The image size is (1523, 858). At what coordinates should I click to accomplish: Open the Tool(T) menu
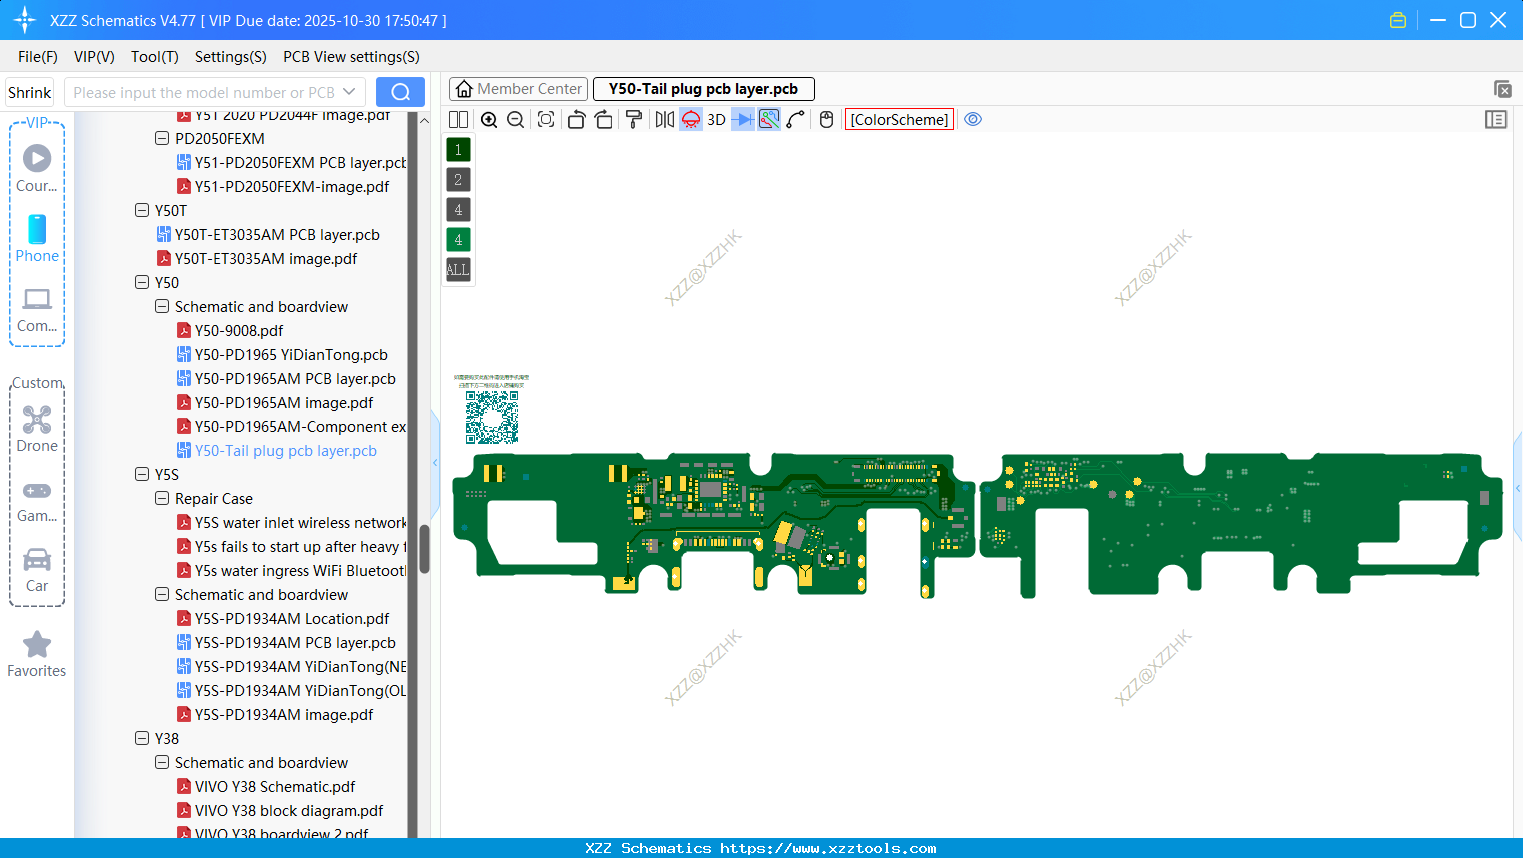click(154, 57)
